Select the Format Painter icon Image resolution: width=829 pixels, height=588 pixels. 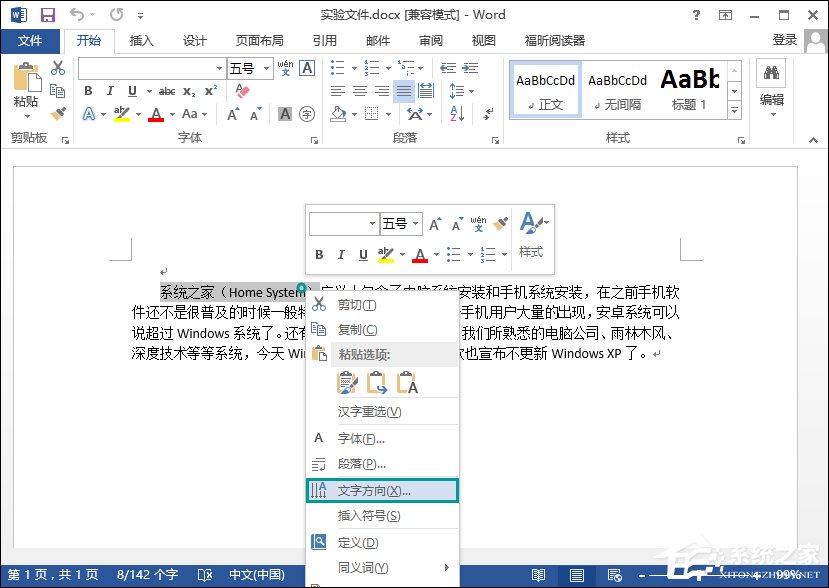point(57,113)
